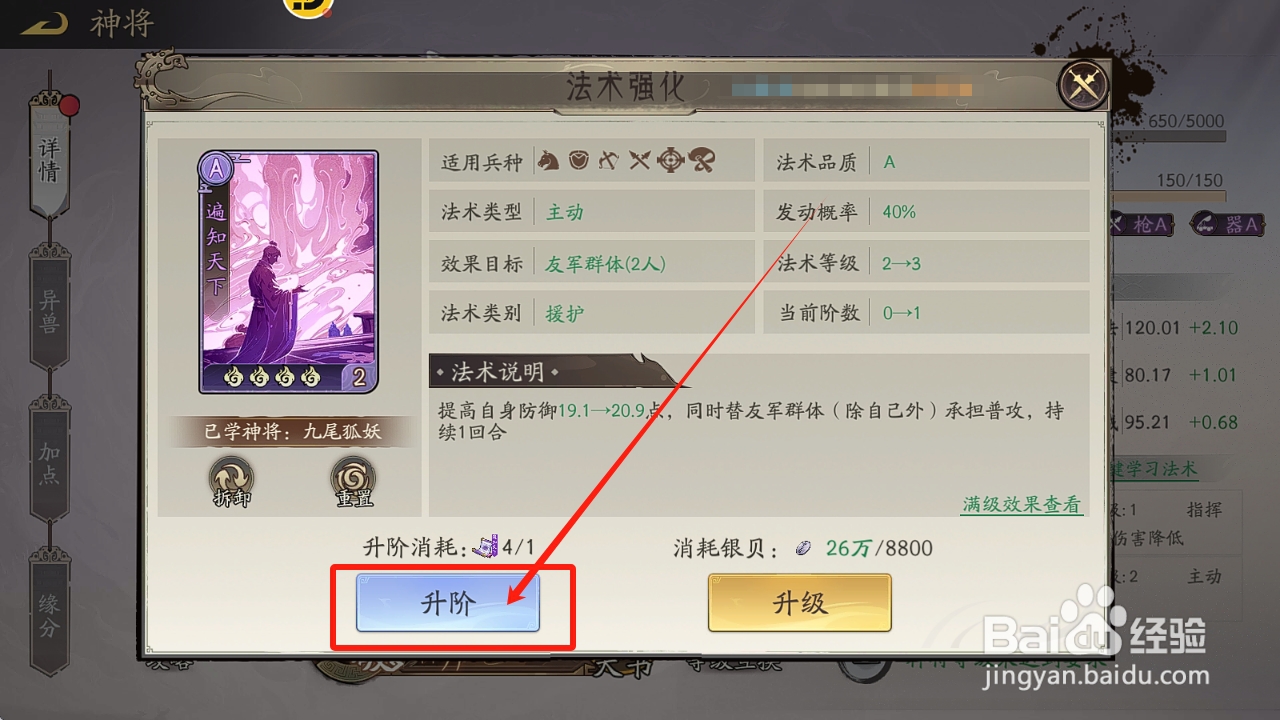Select the shield troop type icon
This screenshot has width=1280, height=720.
pyautogui.click(x=578, y=161)
